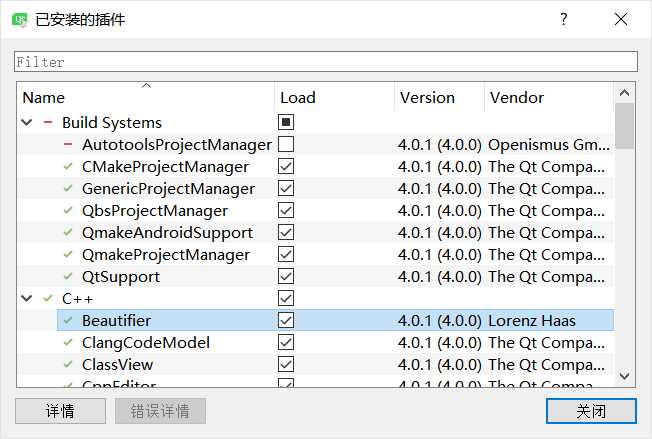
Task: Uncheck the Beautifier load checkbox
Action: pyautogui.click(x=286, y=321)
